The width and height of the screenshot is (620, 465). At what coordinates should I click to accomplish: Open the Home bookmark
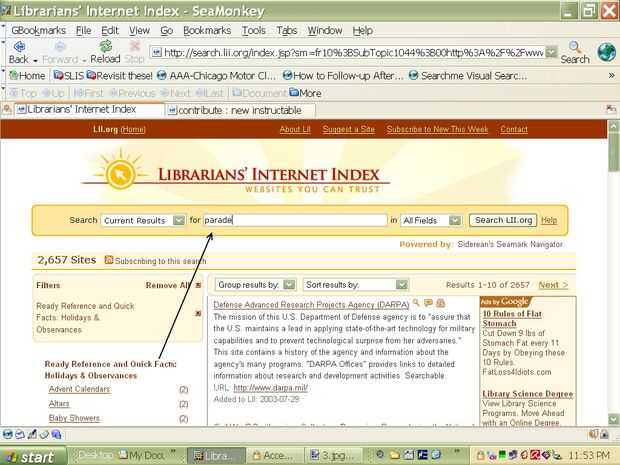tap(27, 76)
